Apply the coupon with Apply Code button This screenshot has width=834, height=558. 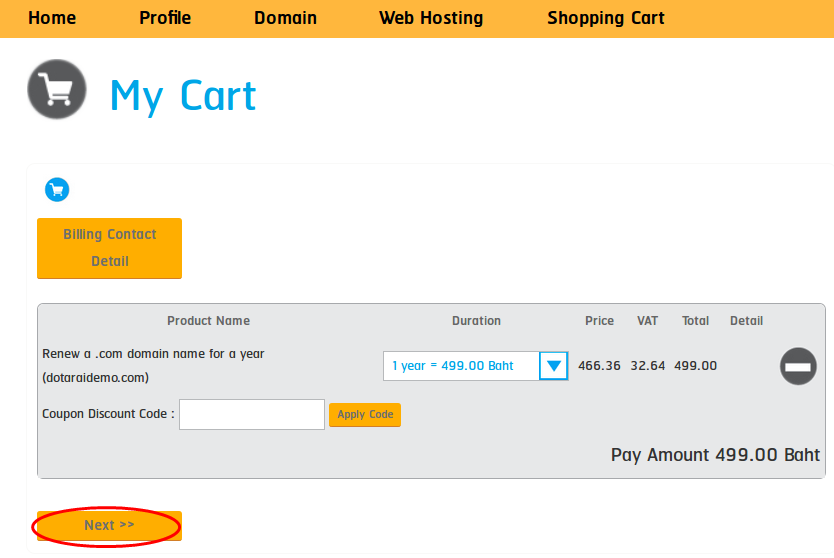coord(365,414)
